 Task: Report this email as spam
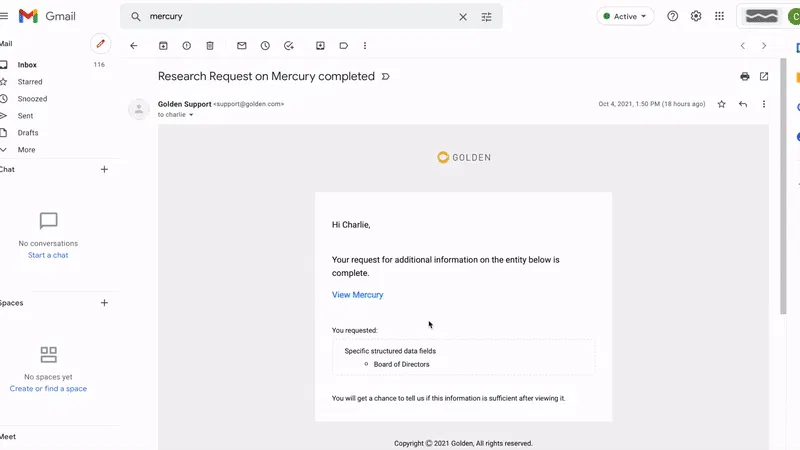[x=187, y=46]
